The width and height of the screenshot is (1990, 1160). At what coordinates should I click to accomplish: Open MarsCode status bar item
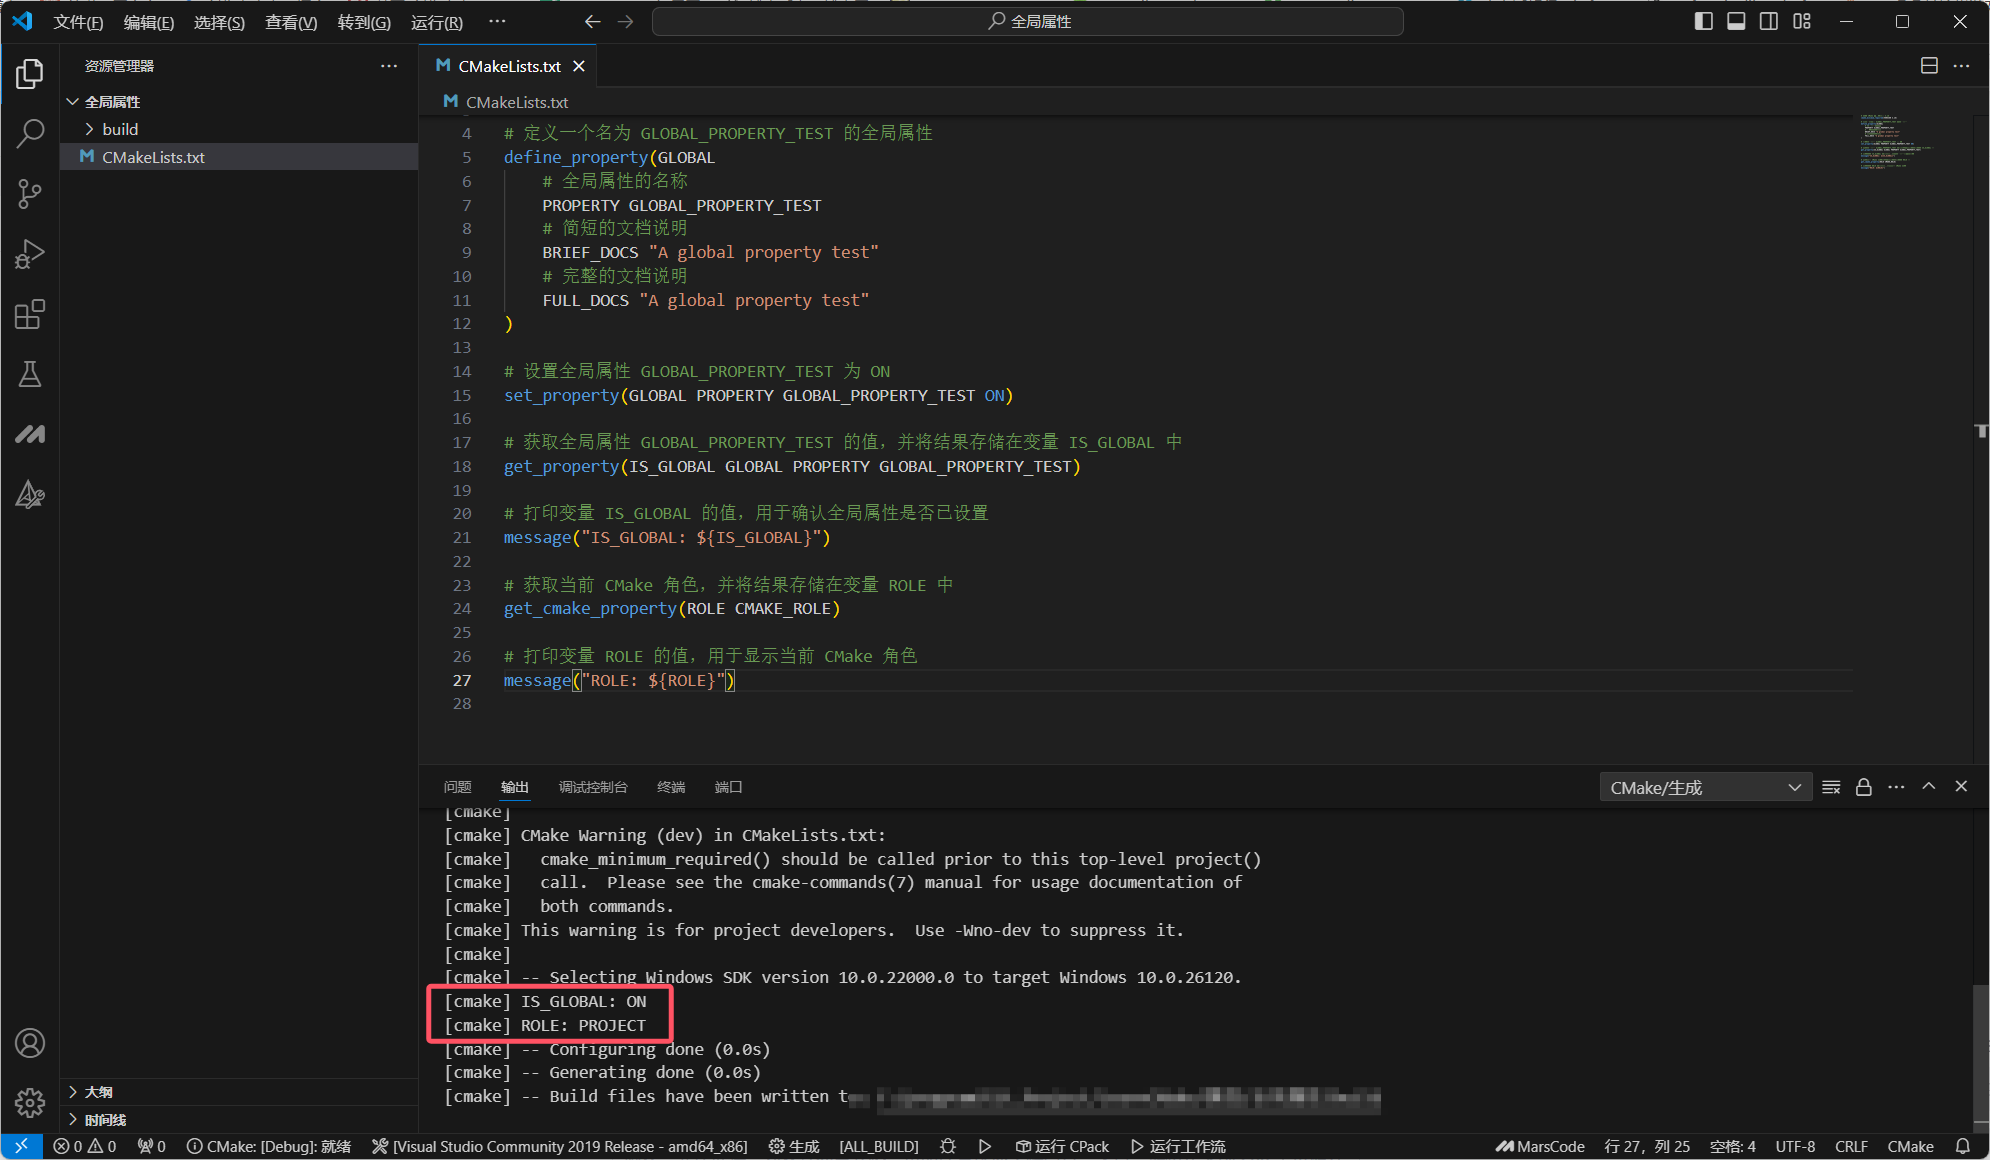pos(1540,1146)
